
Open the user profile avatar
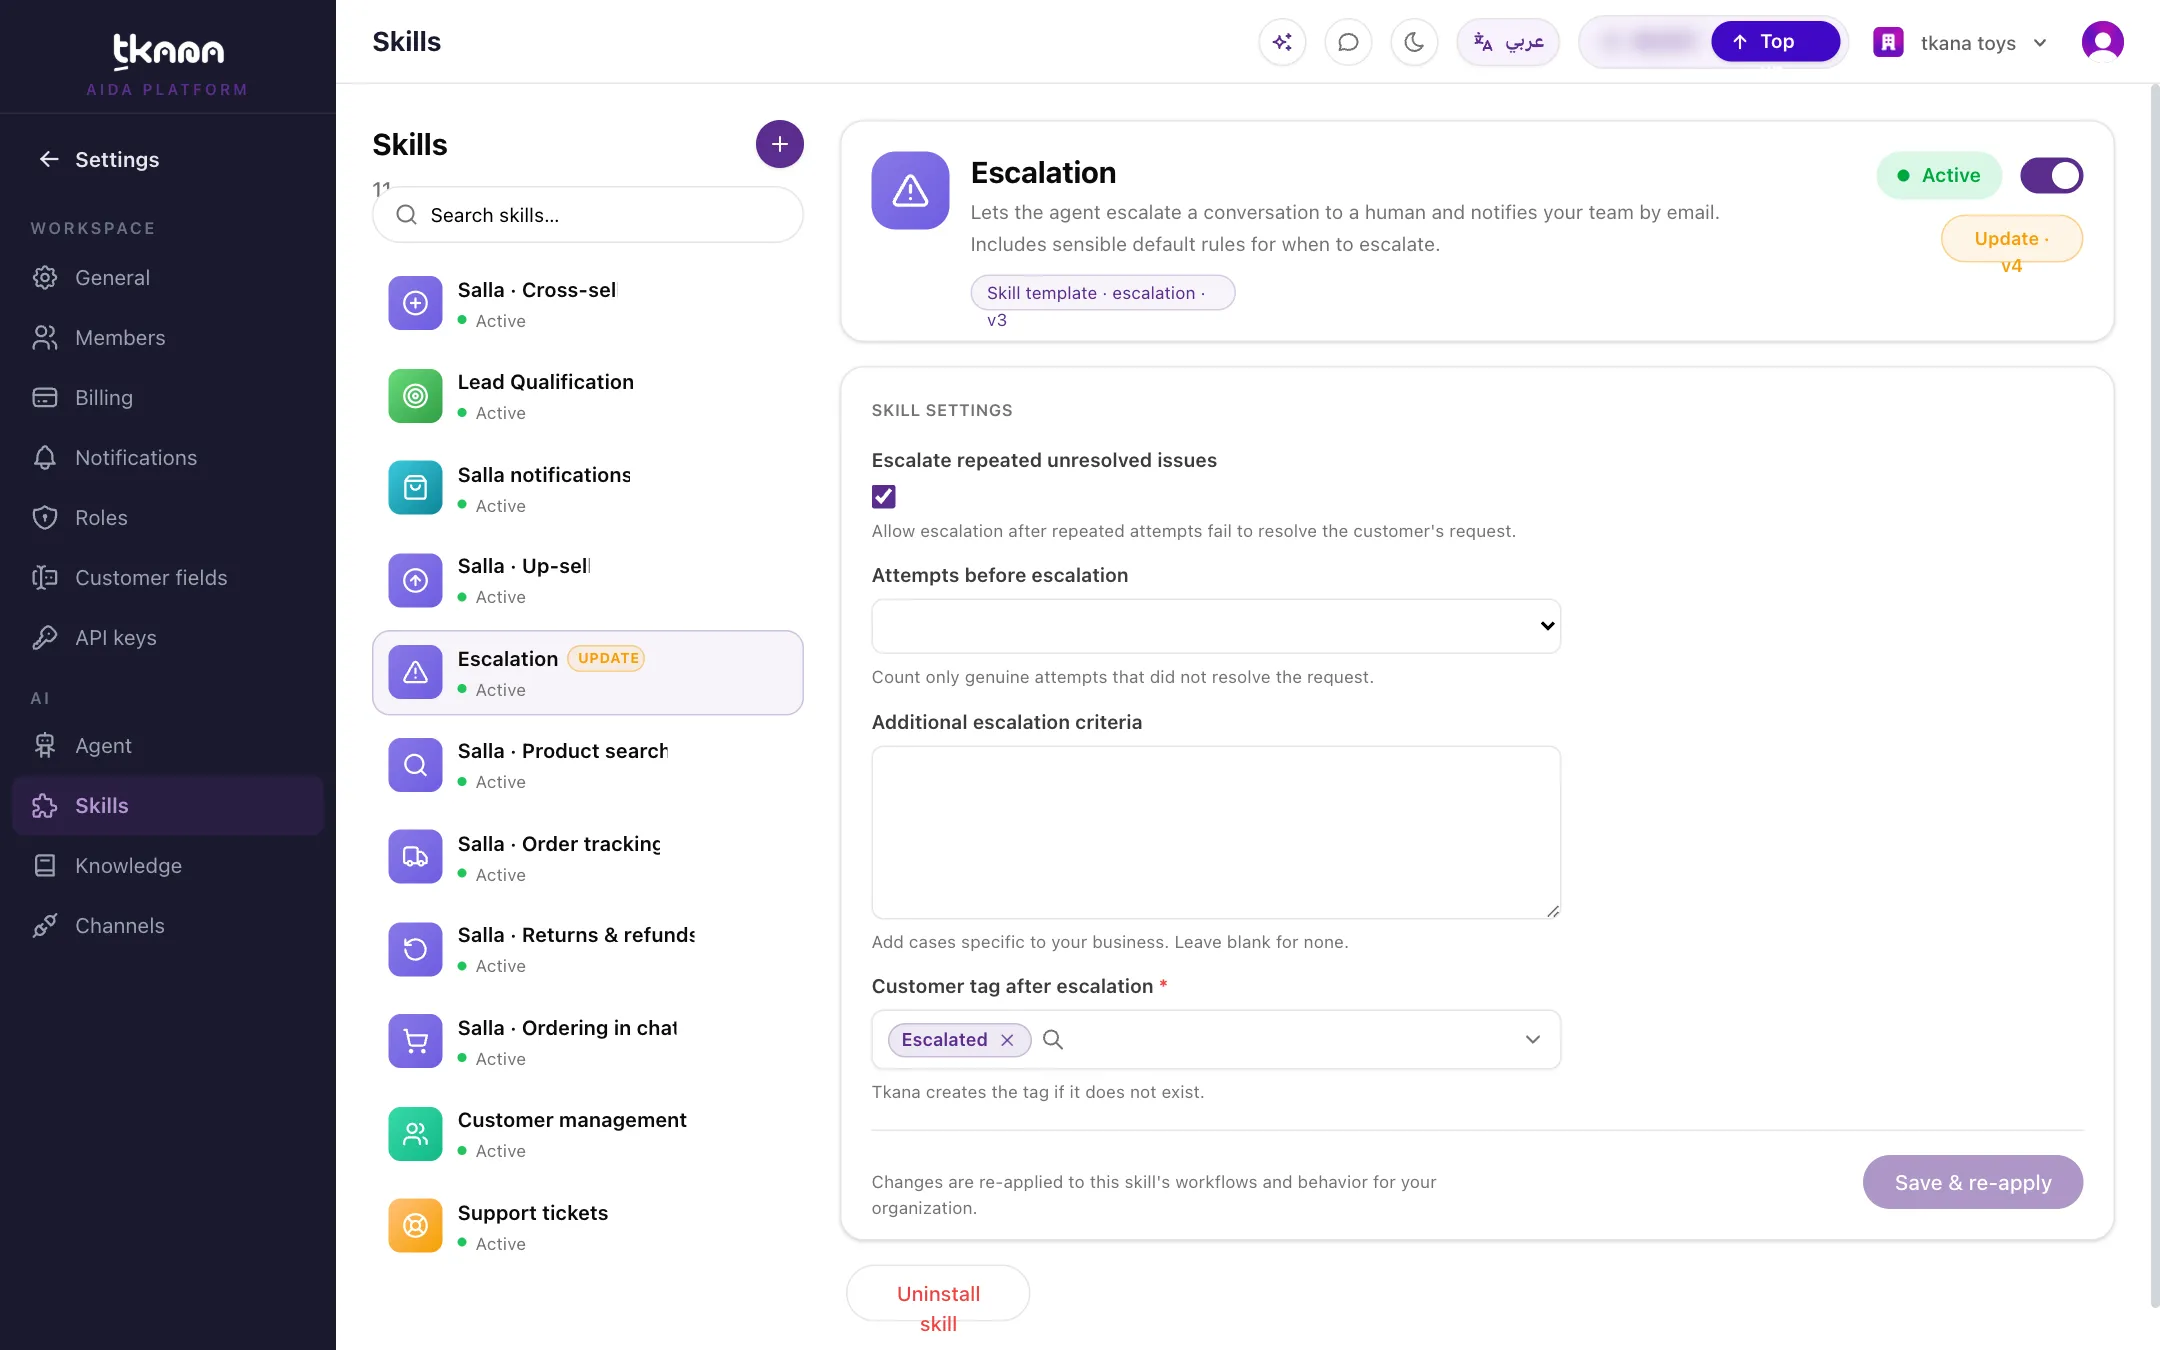2102,42
